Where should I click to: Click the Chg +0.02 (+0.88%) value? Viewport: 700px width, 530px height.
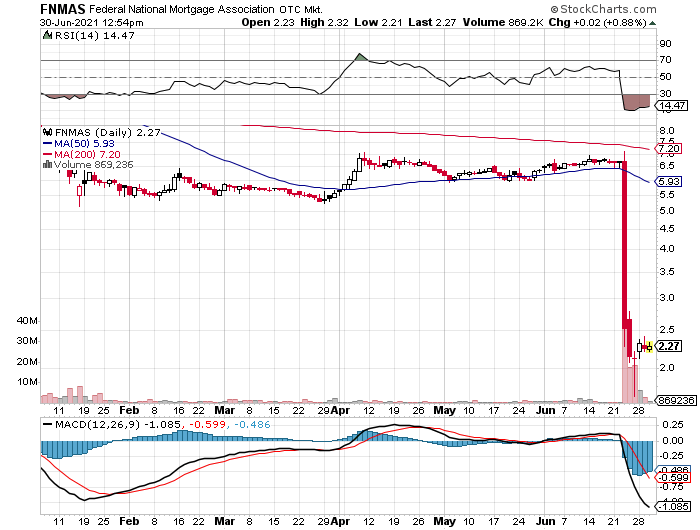[597, 22]
